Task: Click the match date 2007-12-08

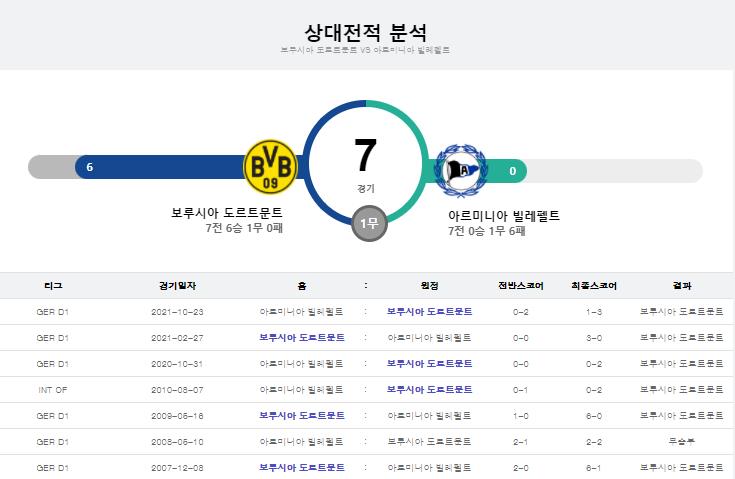Action: [x=177, y=468]
